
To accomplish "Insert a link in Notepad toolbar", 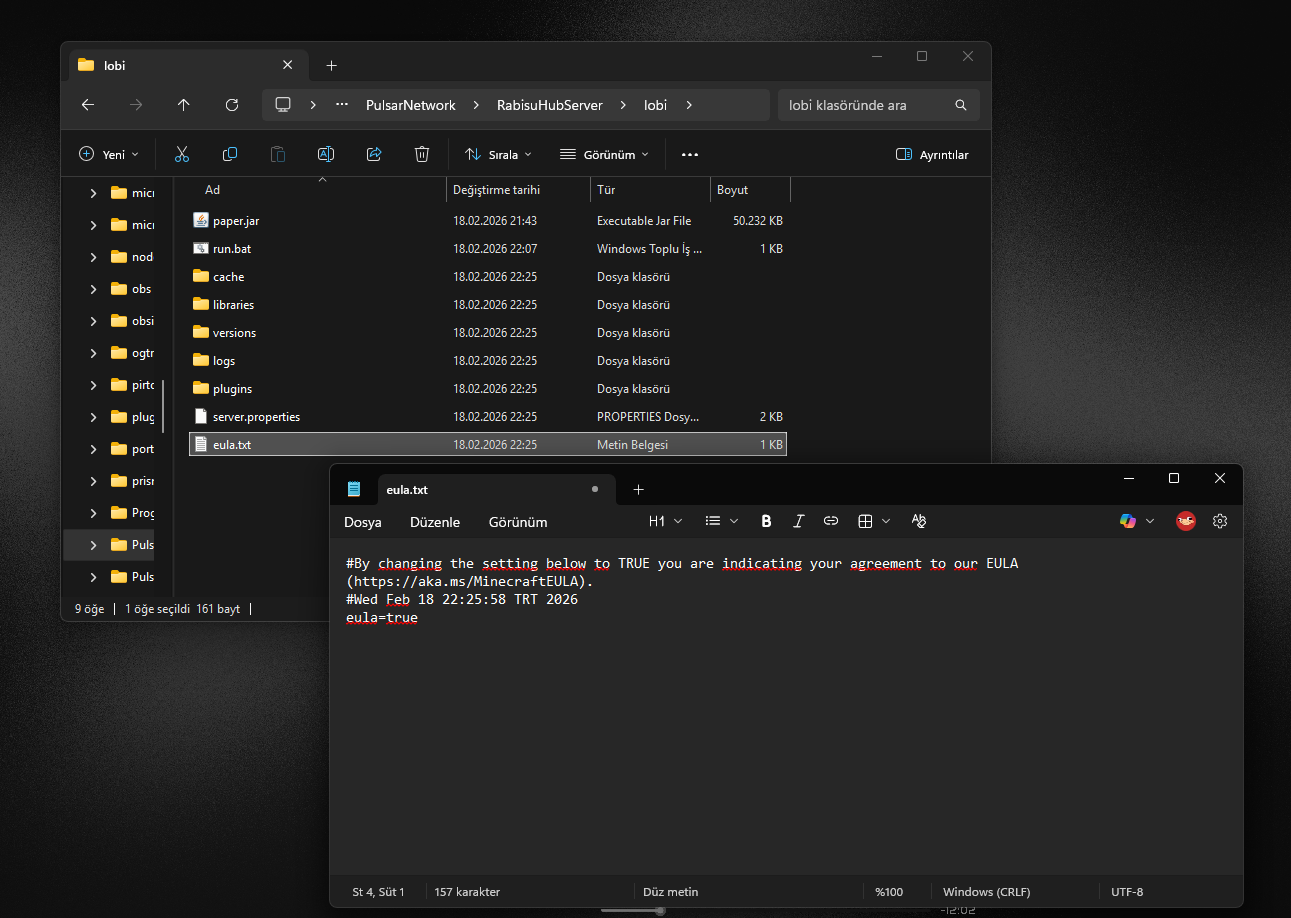I will point(831,521).
